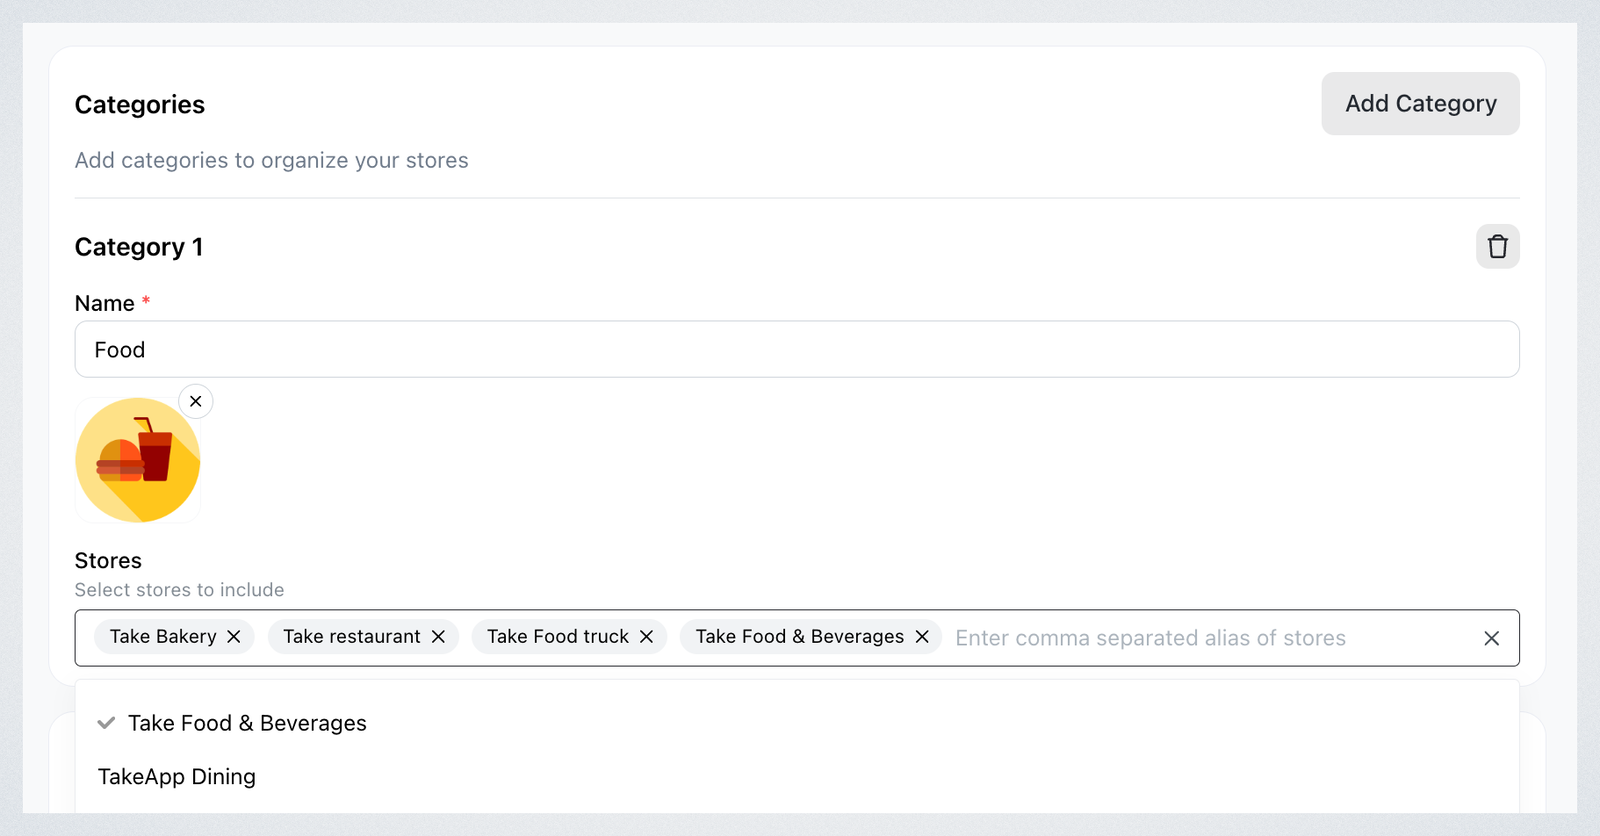Remove Take Food truck store tag
Screen dimensions: 1600x836
646,637
